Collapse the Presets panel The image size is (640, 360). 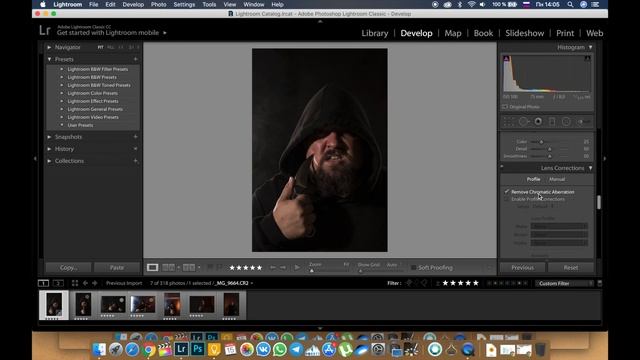coord(49,59)
